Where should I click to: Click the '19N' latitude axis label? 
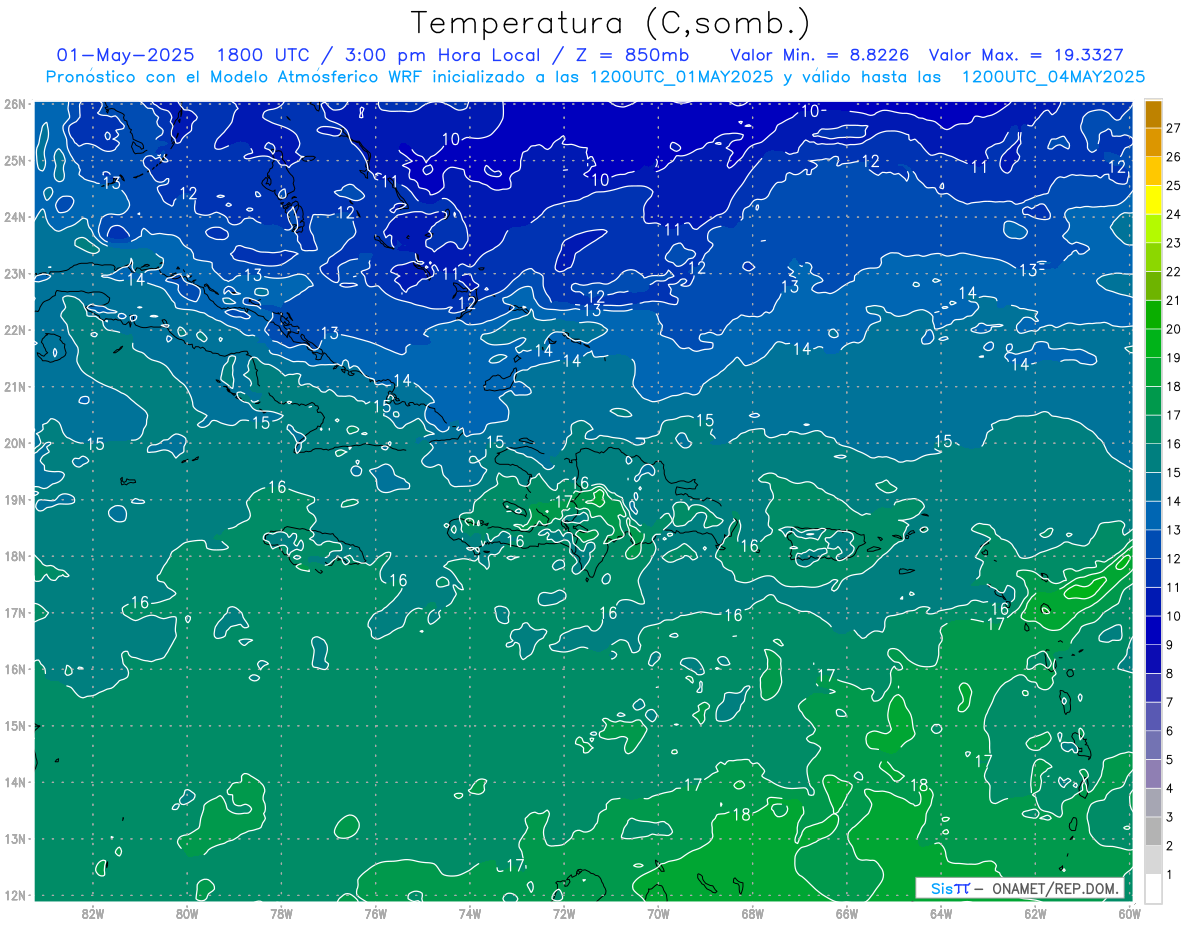click(14, 499)
